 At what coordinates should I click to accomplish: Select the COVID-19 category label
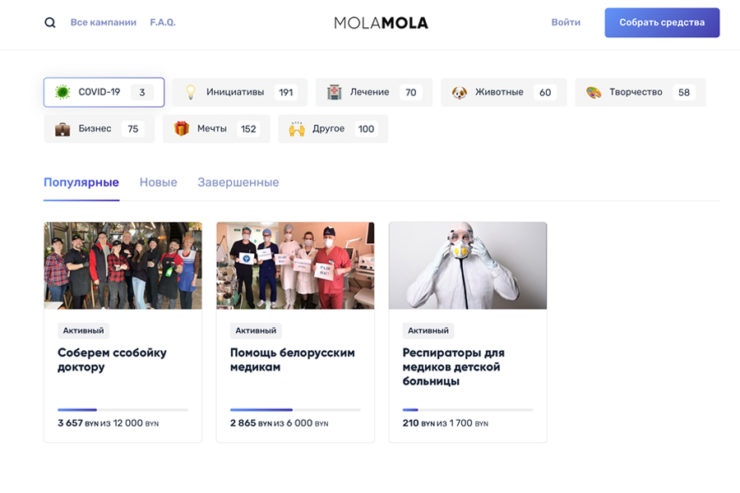(x=99, y=92)
